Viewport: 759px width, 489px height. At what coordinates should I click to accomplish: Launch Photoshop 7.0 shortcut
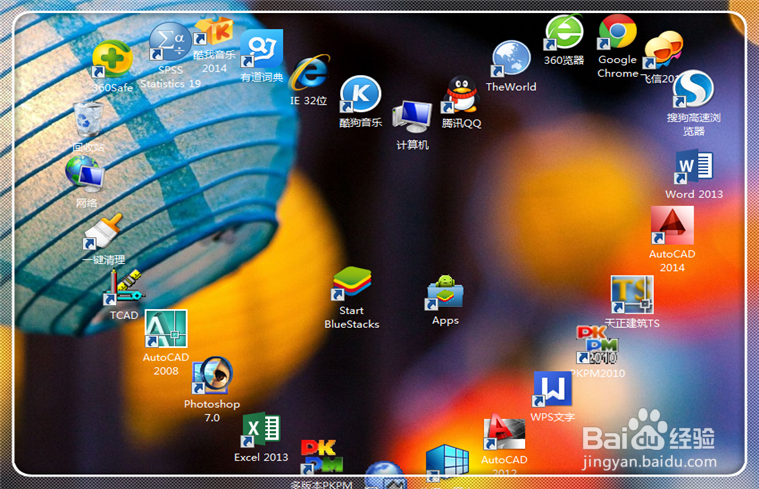212,376
